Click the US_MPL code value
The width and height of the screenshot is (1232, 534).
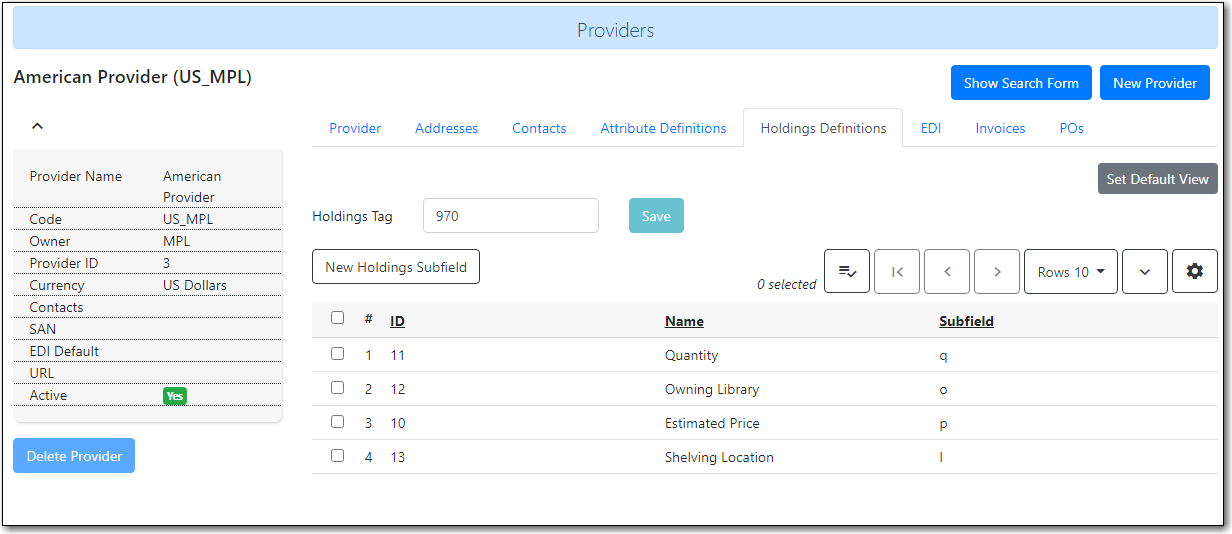pyautogui.click(x=188, y=219)
